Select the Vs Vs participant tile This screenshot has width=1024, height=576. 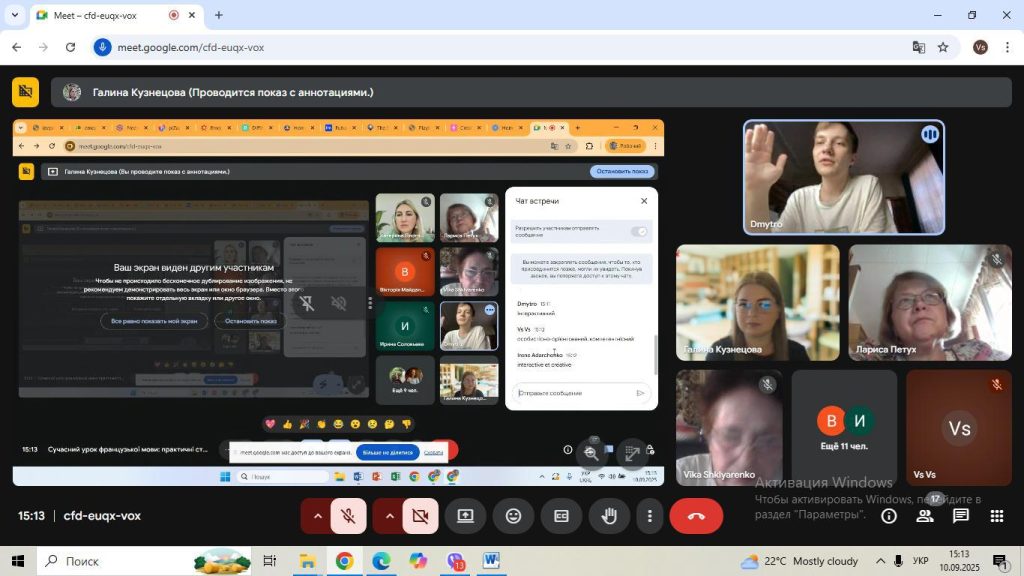click(x=959, y=428)
